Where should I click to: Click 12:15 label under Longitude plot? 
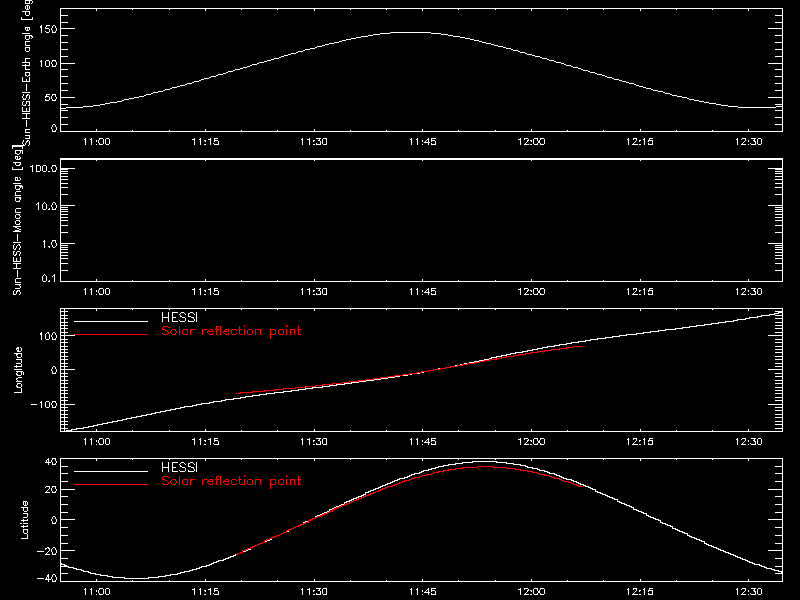640,442
